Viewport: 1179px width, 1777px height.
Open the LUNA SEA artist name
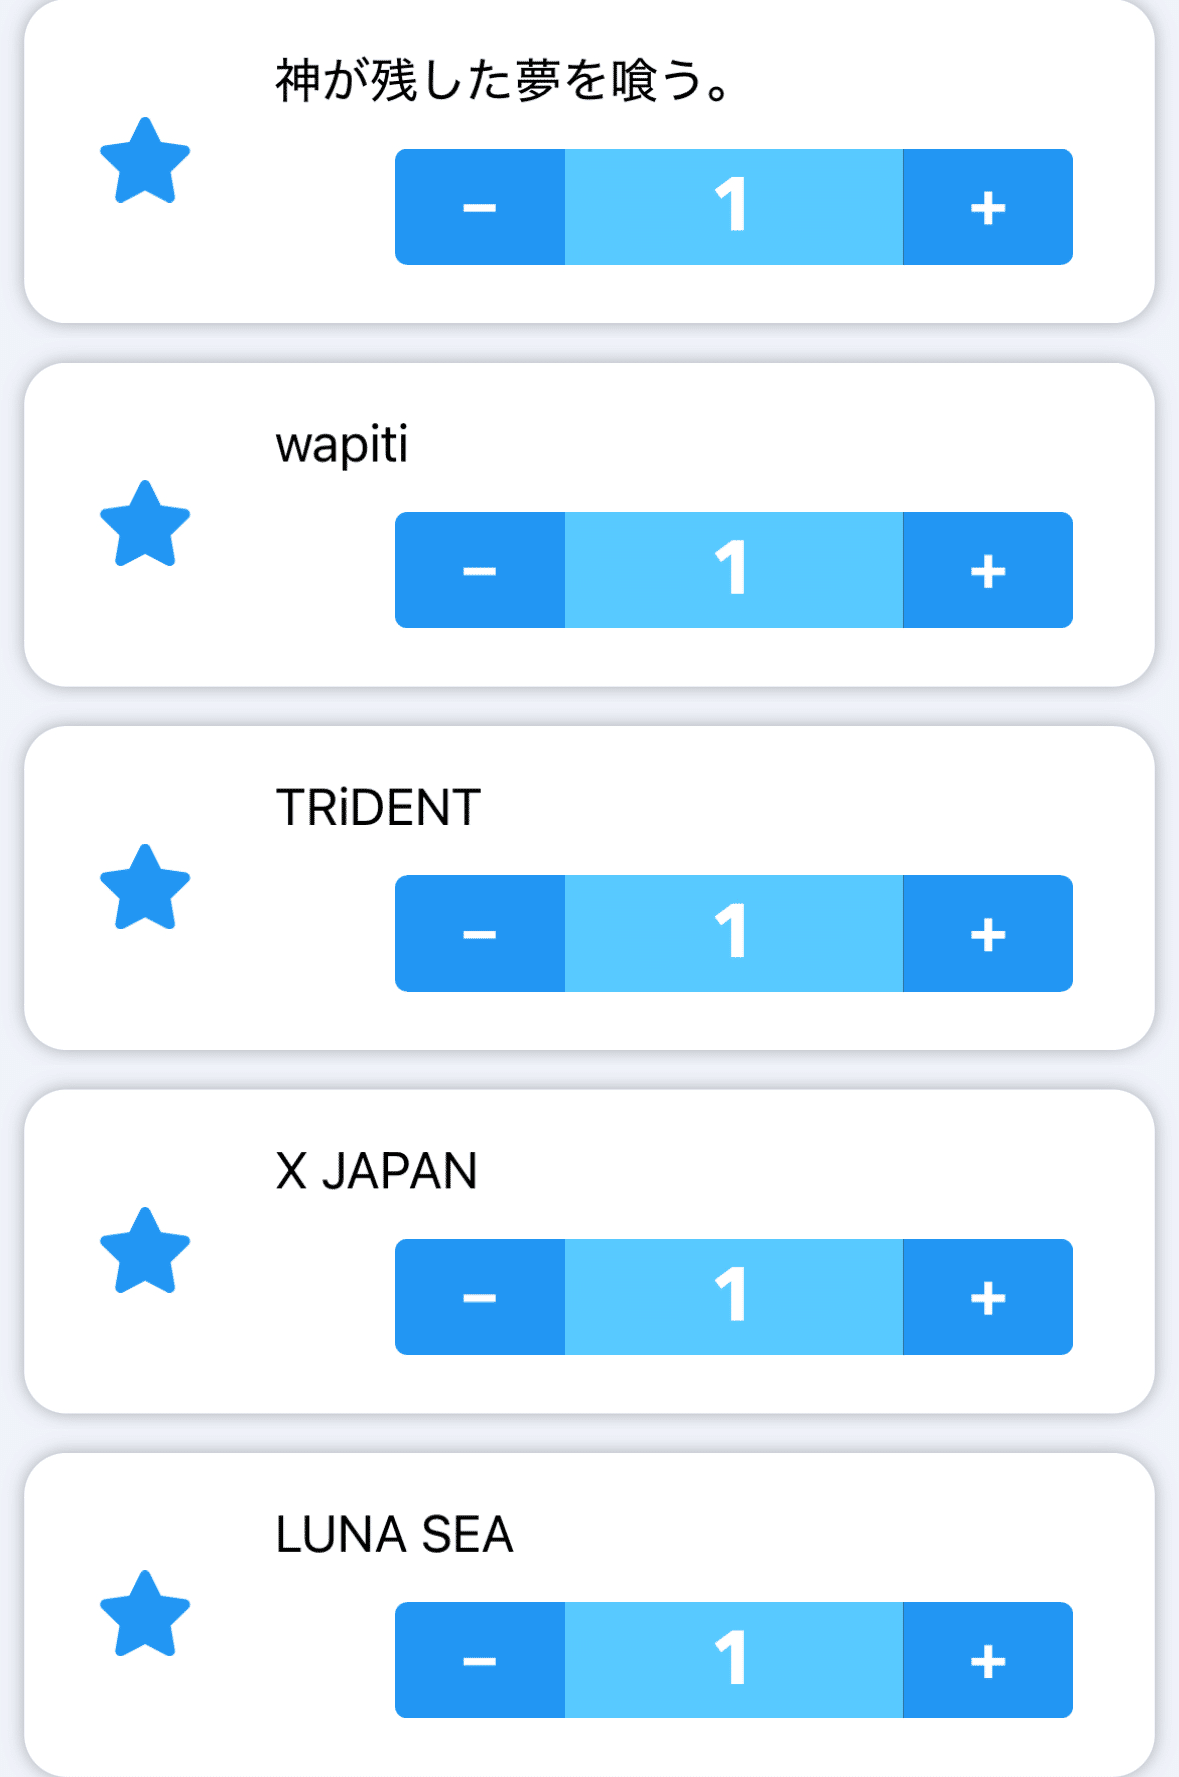tap(394, 1534)
